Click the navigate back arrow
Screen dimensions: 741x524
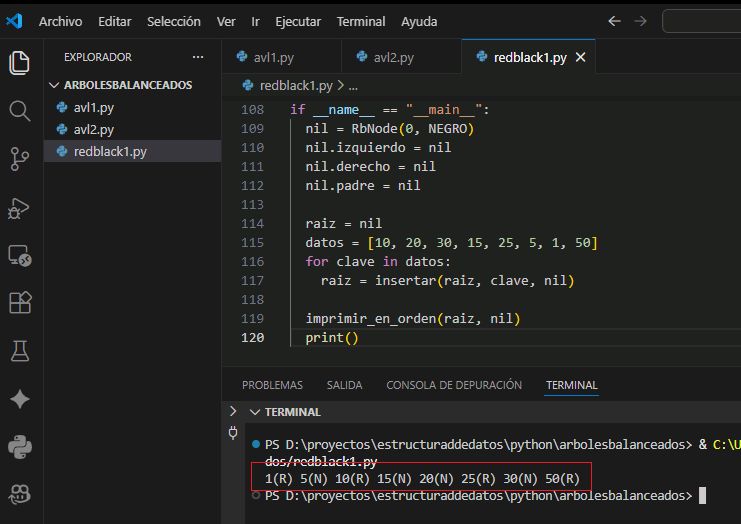614,21
